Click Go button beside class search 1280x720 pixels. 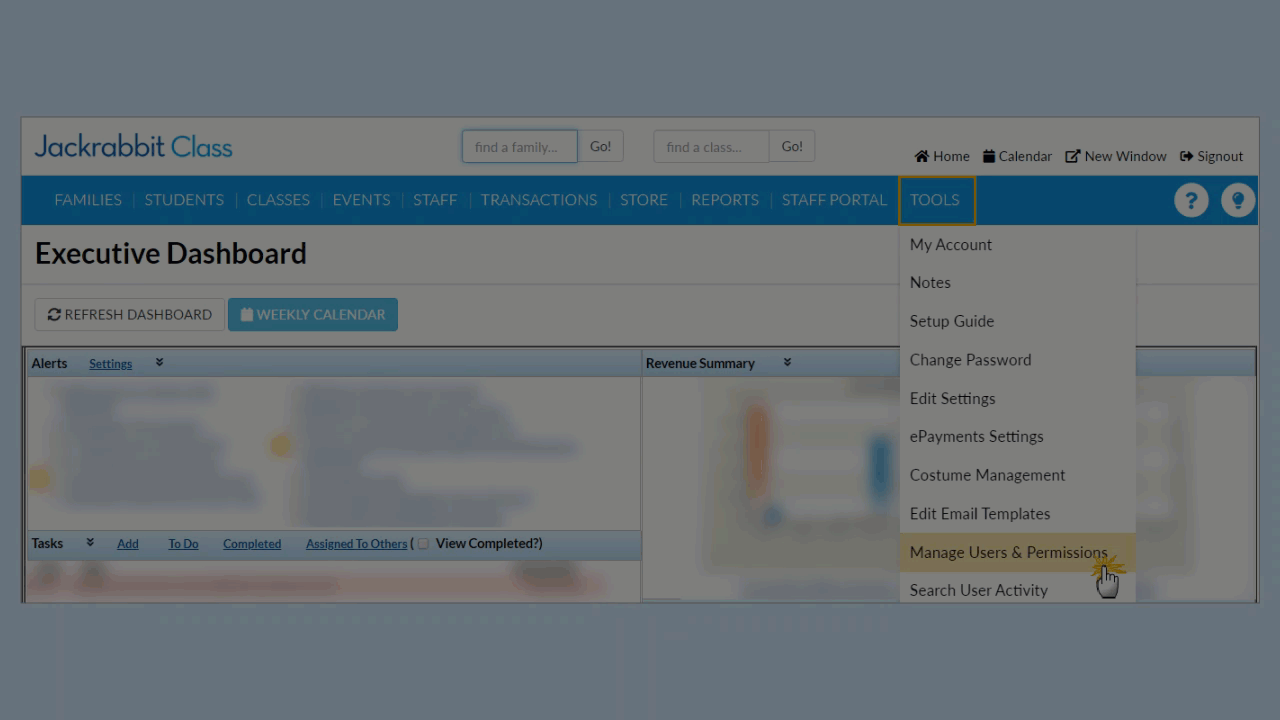[x=792, y=146]
